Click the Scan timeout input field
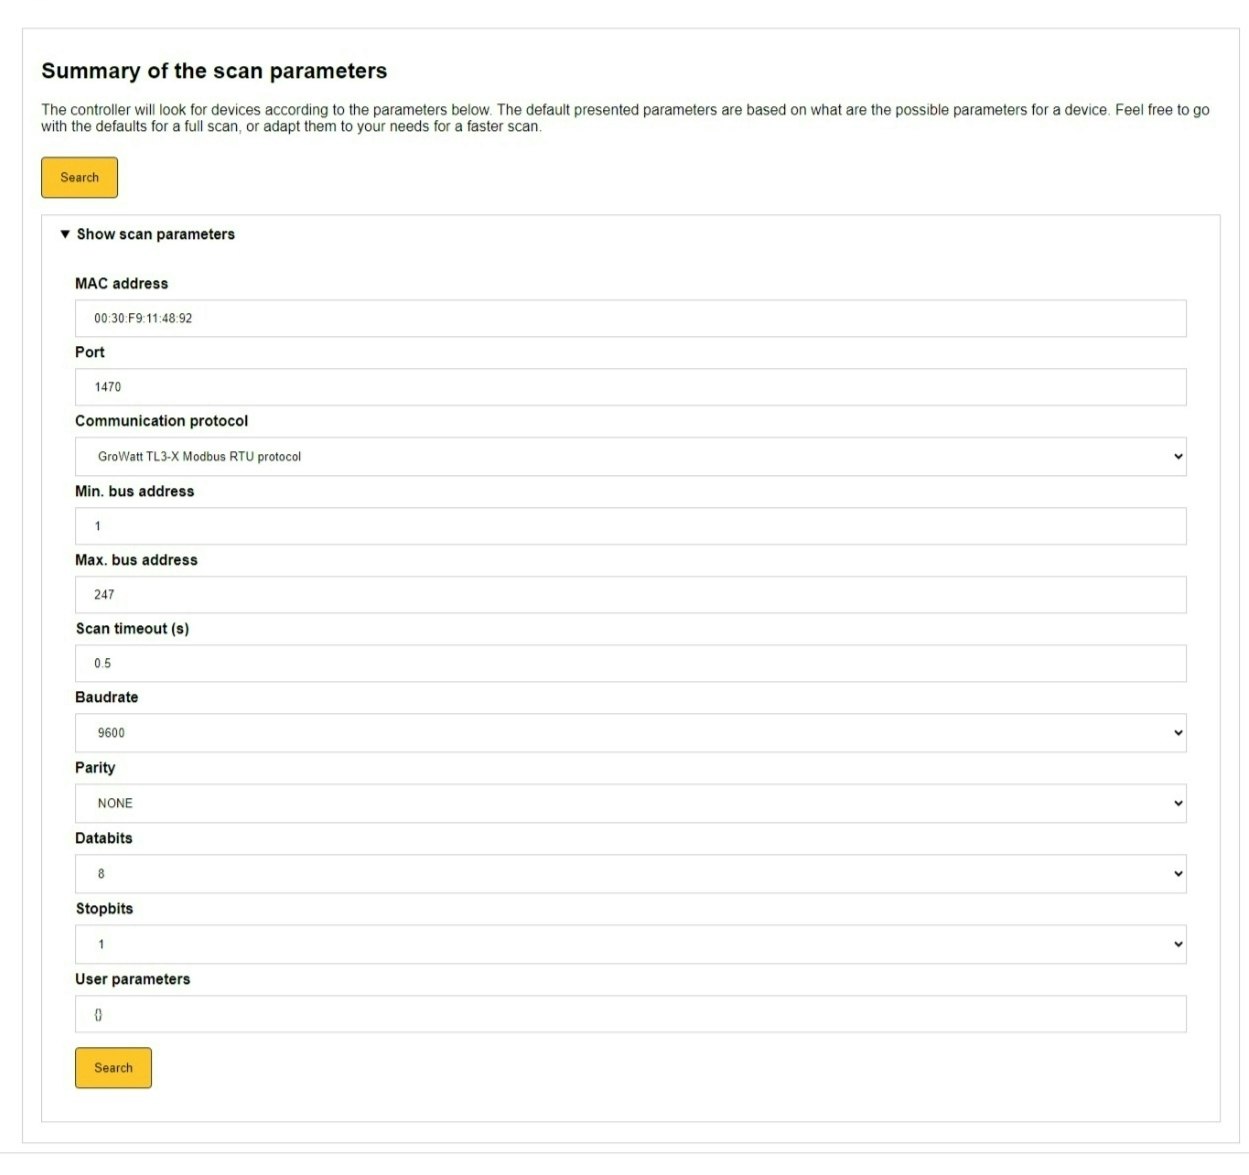 tap(630, 663)
